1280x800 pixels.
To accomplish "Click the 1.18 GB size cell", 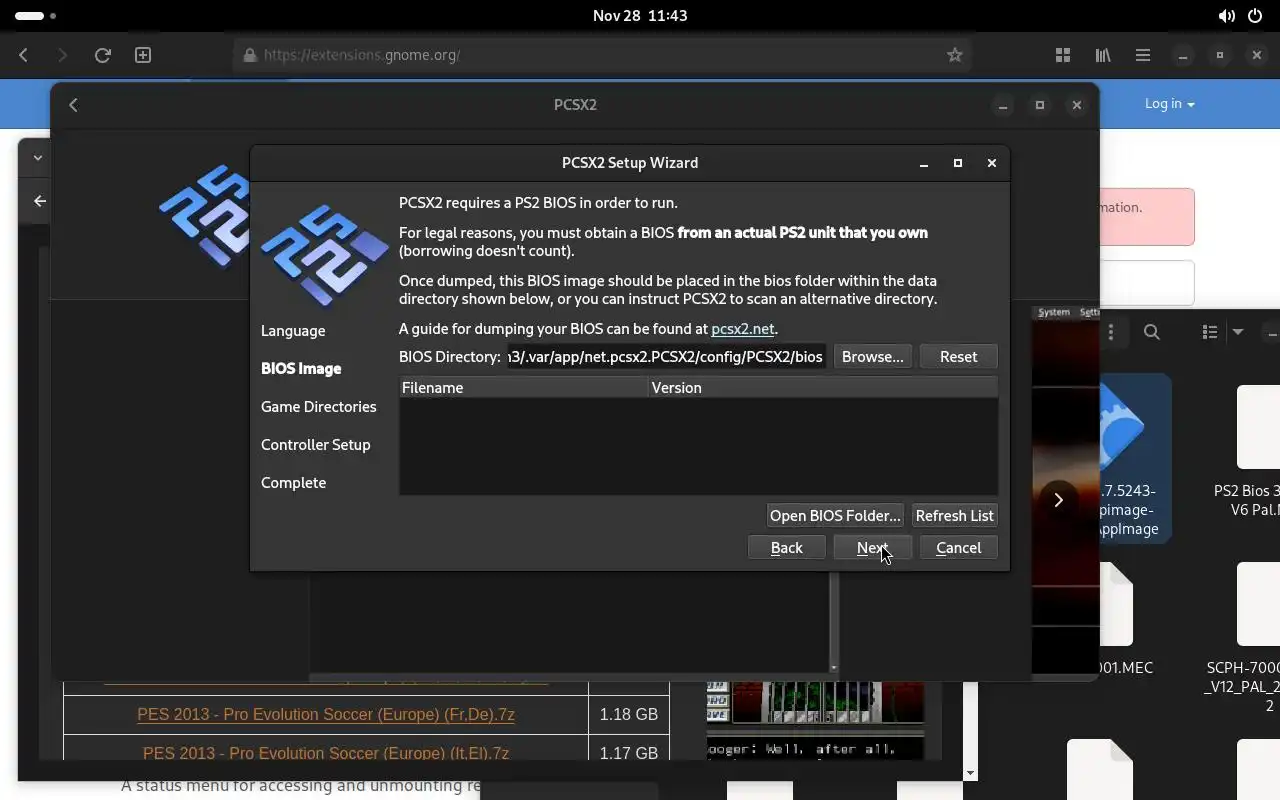I will [x=628, y=714].
